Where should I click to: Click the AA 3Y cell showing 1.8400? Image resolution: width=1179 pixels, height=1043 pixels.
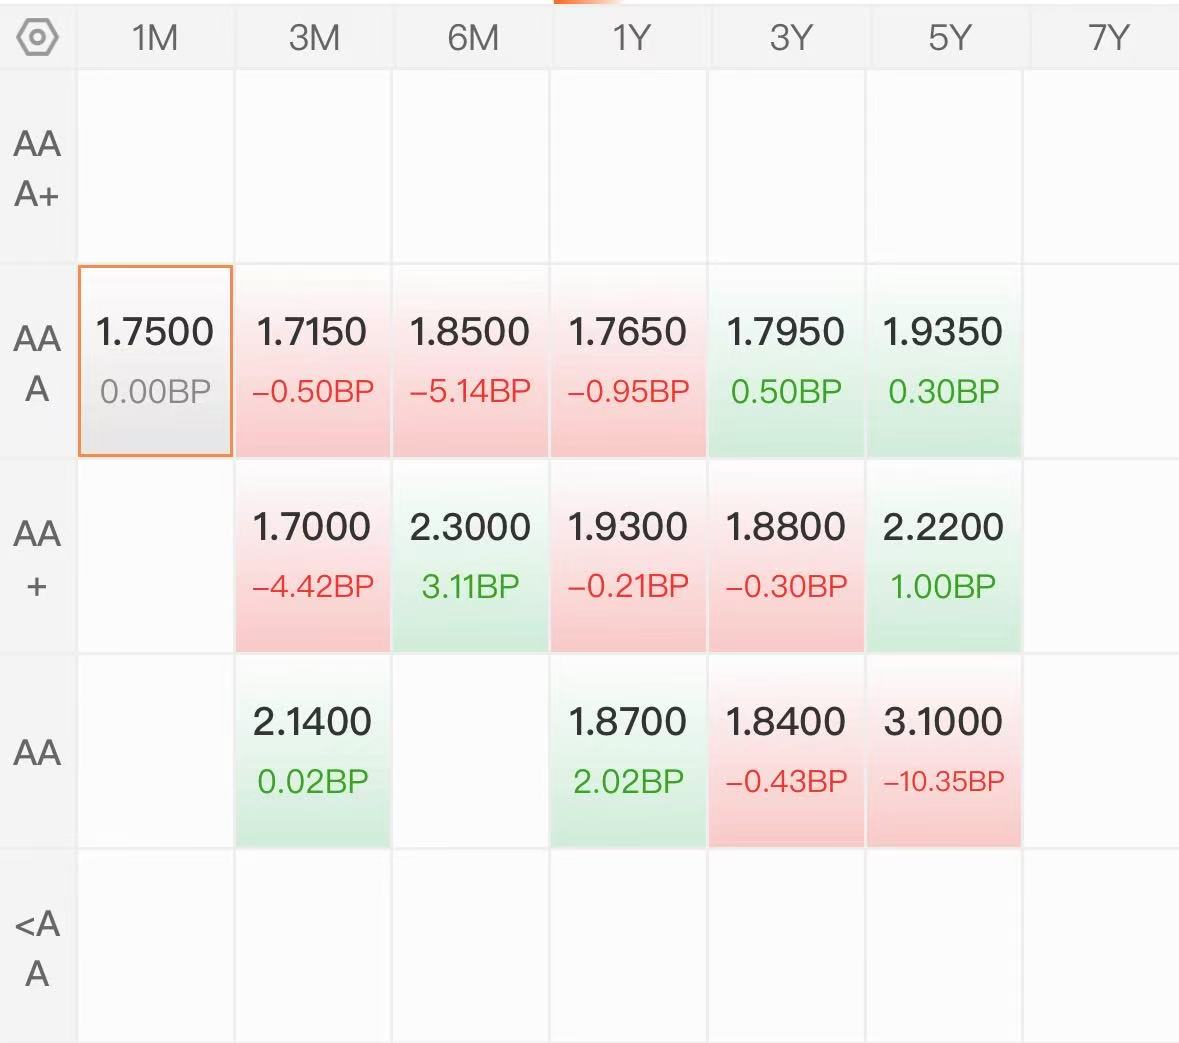(786, 750)
